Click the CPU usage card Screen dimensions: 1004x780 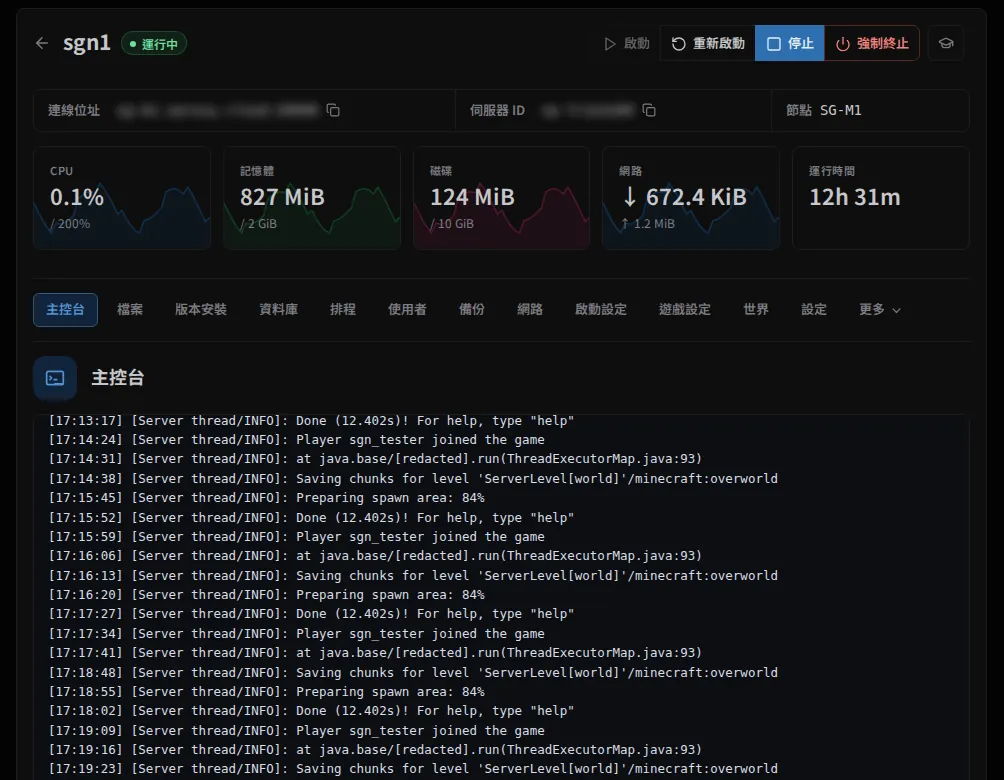[122, 198]
